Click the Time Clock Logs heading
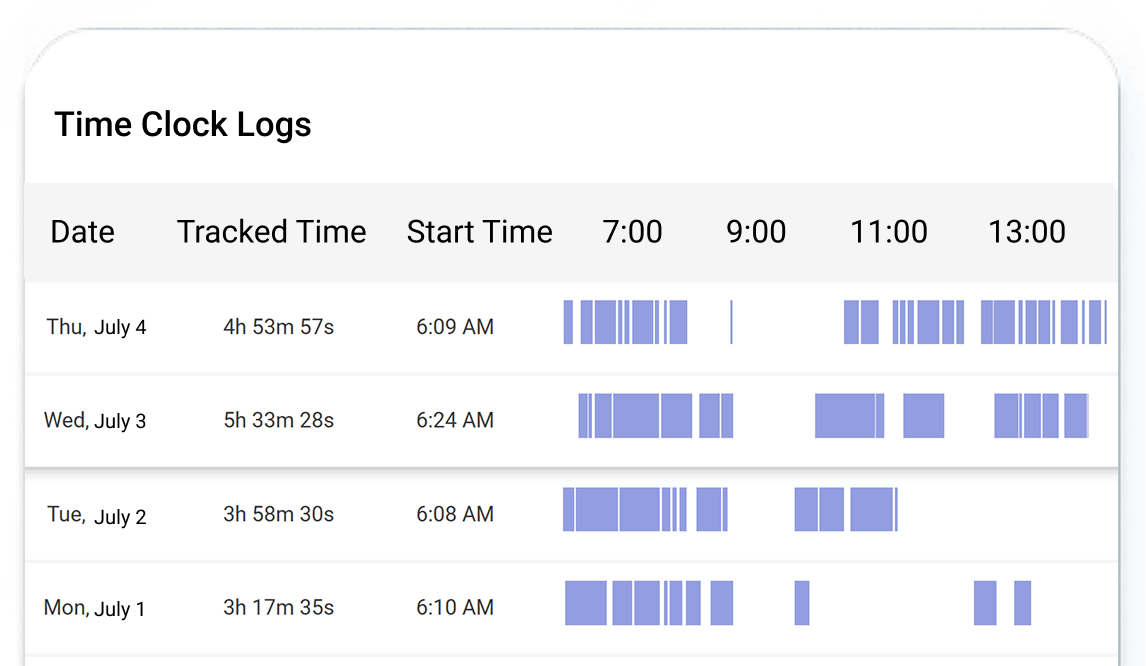The width and height of the screenshot is (1146, 666). (183, 125)
